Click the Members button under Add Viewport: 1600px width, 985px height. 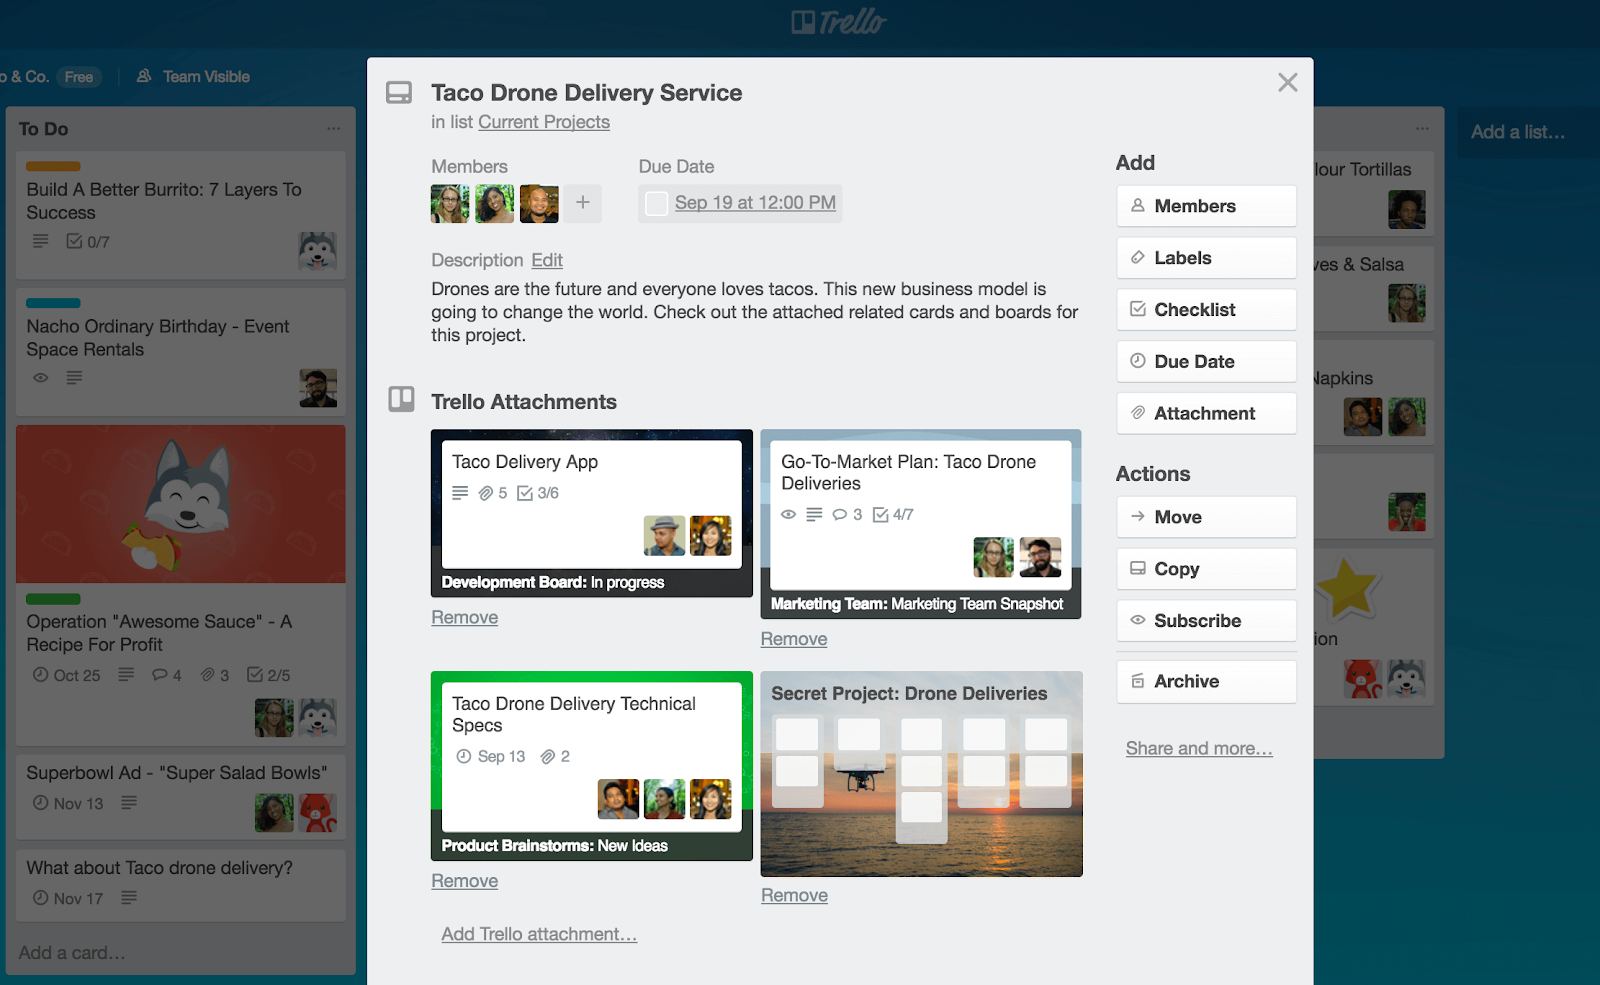(1206, 206)
